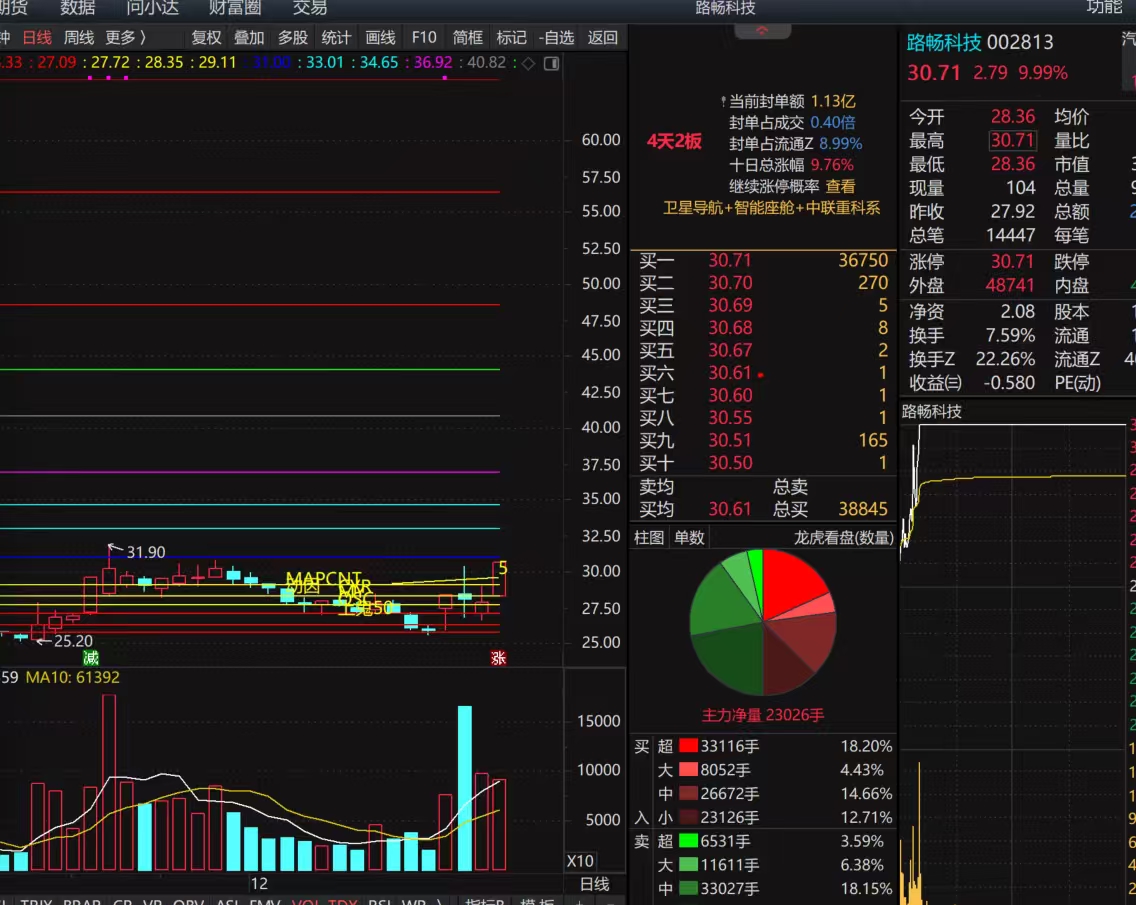Open the F10 company info
This screenshot has width=1136, height=905.
pyautogui.click(x=424, y=38)
